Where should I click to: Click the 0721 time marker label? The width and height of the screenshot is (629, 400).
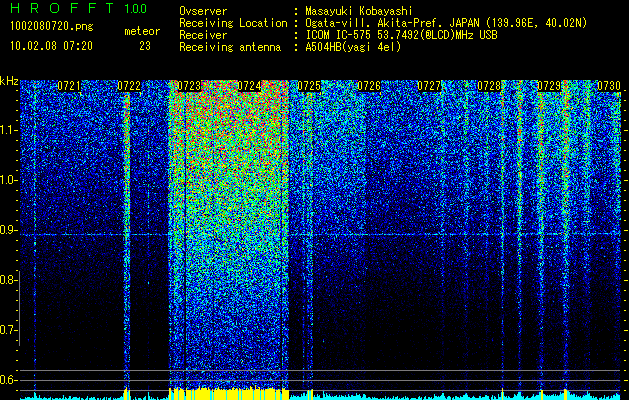click(69, 86)
